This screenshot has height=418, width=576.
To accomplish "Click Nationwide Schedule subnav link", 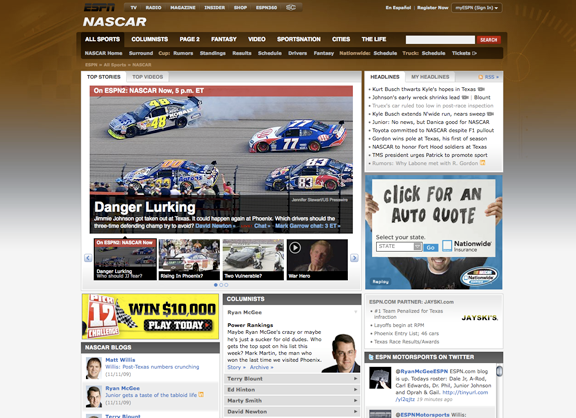I will pyautogui.click(x=385, y=53).
